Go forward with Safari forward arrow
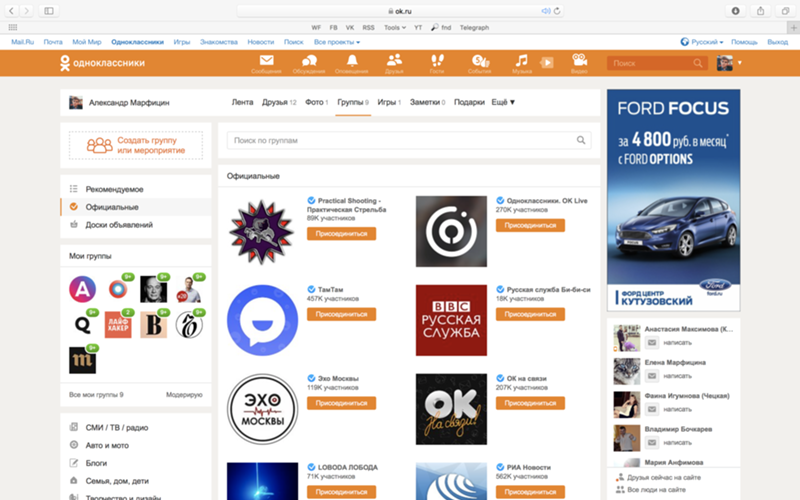The width and height of the screenshot is (800, 500). (x=27, y=10)
